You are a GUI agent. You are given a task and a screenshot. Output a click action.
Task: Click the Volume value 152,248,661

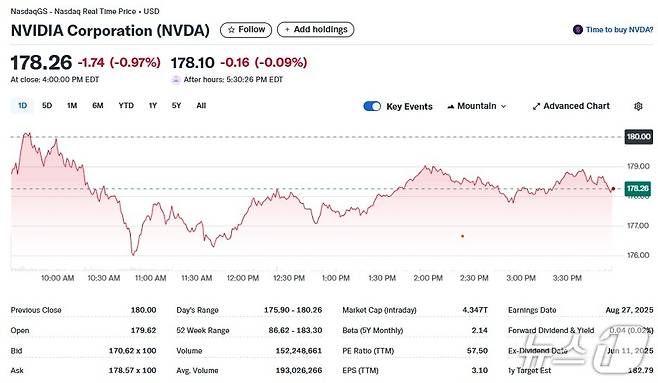299,351
